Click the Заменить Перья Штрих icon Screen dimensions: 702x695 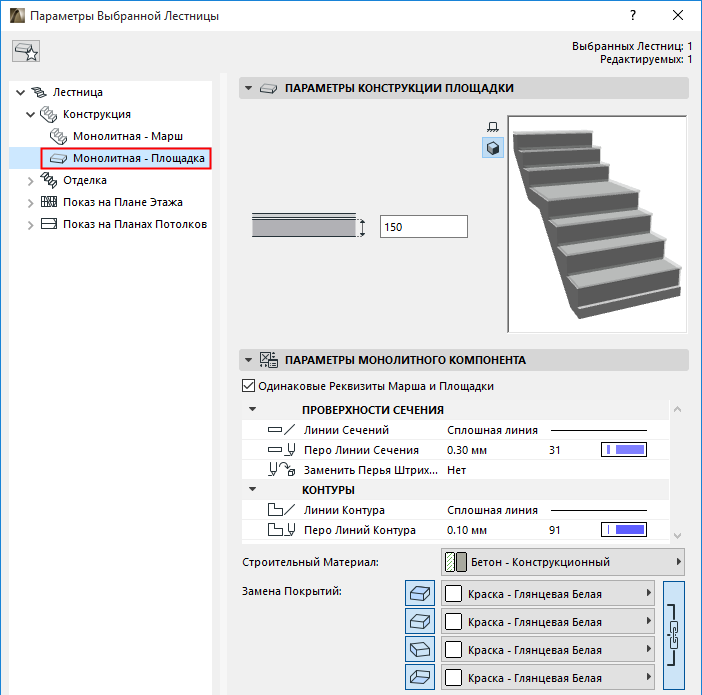282,469
